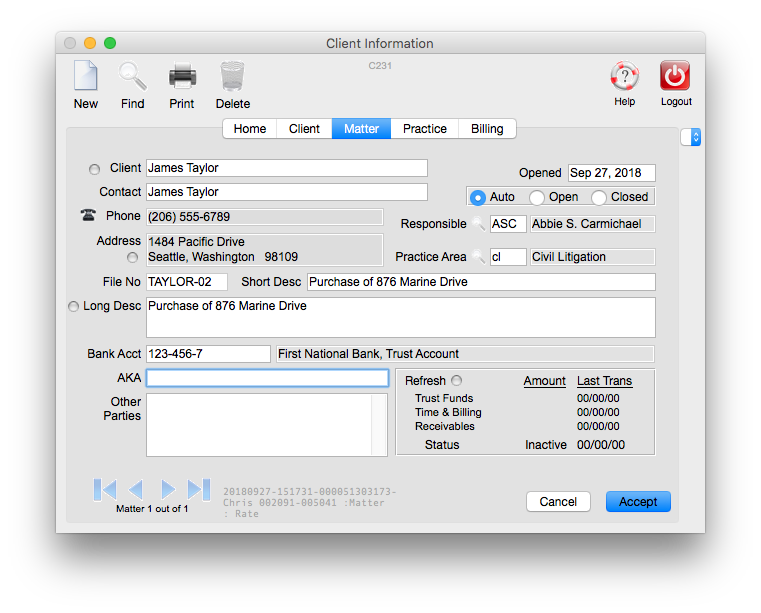761x613 pixels.
Task: Click the Print icon in toolbar
Action: click(x=182, y=77)
